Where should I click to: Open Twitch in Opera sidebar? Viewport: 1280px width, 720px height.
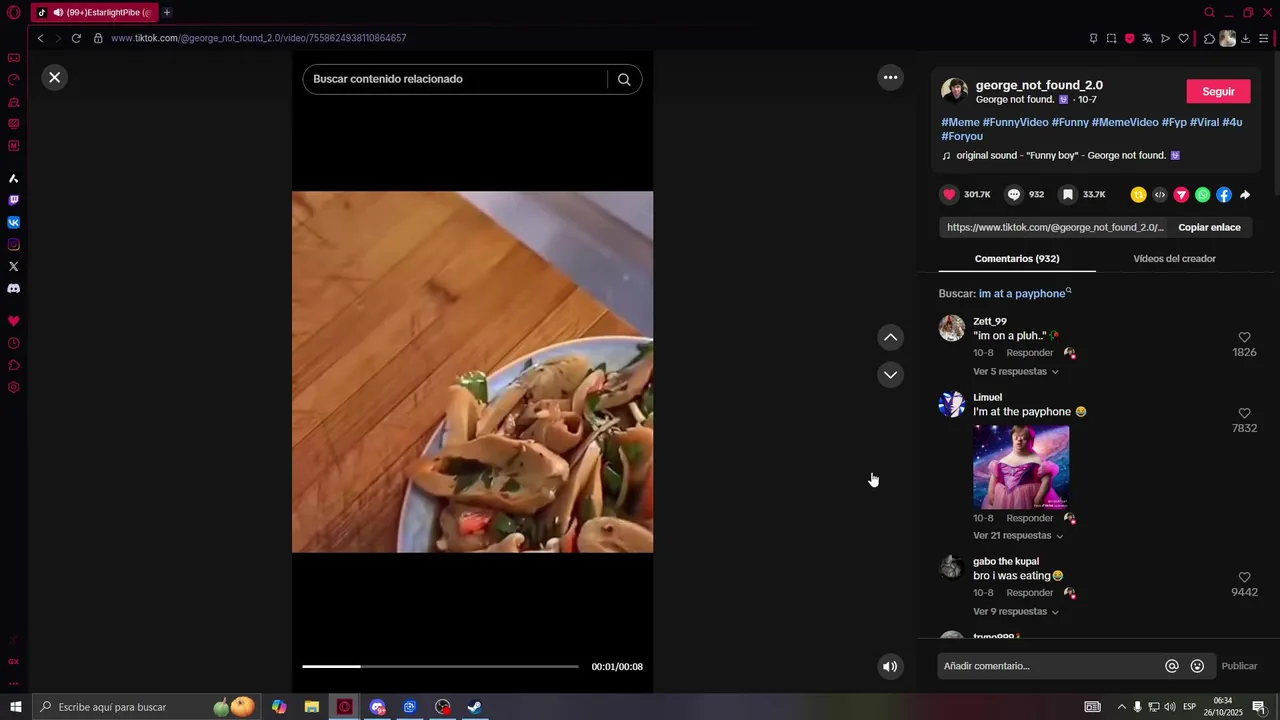(x=14, y=200)
